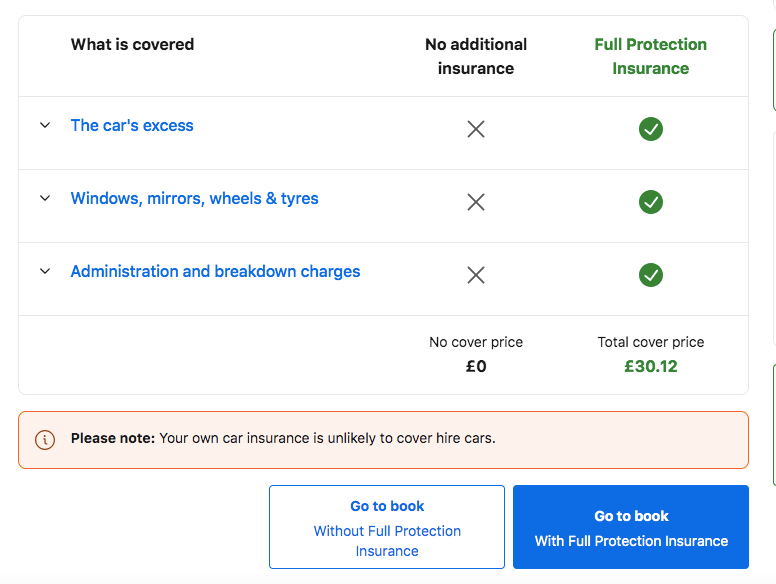Viewport: 776px width, 584px height.
Task: Click X icon for administration and breakdown charges
Action: (x=476, y=275)
